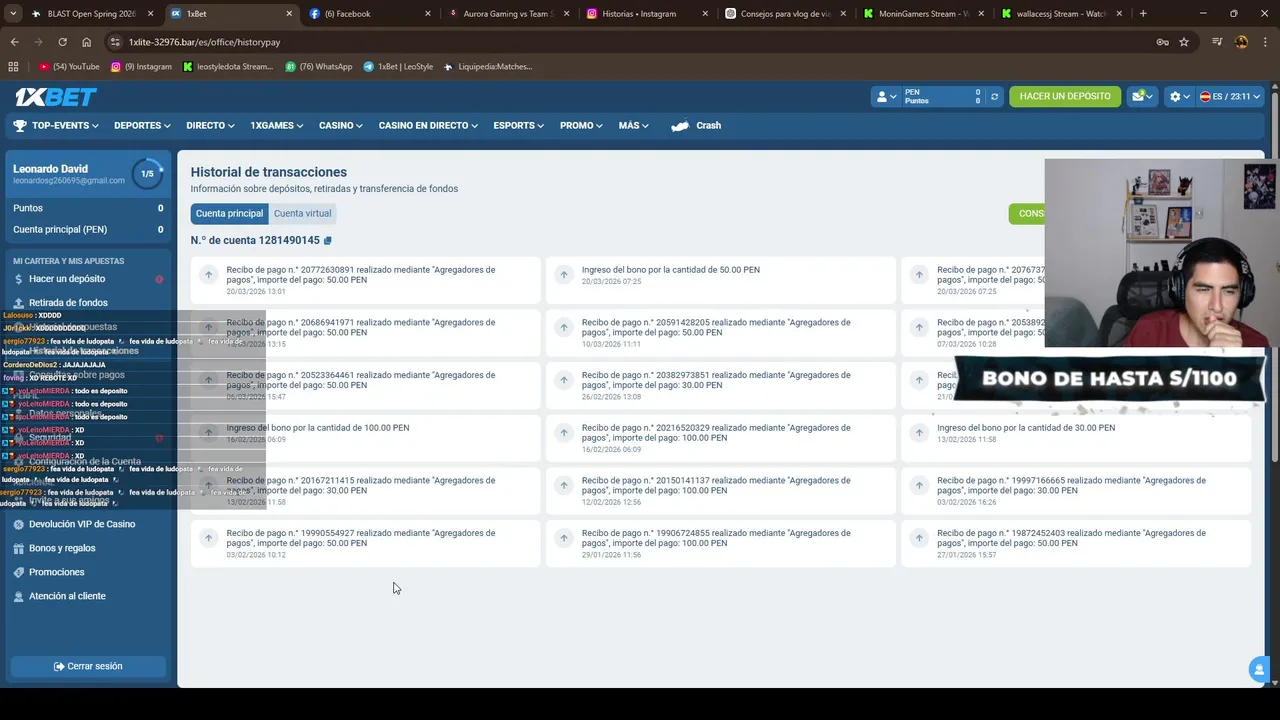Image resolution: width=1280 pixels, height=720 pixels.
Task: Click arrow icon of receipt 19906724855
Action: click(564, 538)
